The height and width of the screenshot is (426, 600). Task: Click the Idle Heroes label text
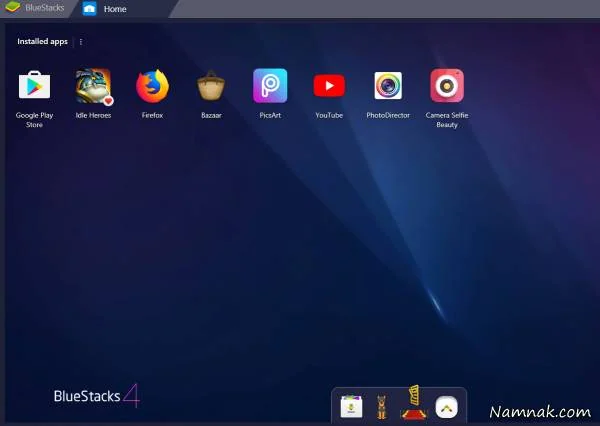click(x=93, y=115)
